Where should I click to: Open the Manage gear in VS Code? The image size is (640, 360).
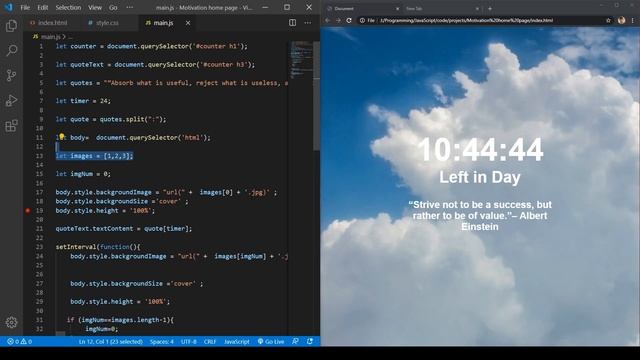click(x=11, y=322)
